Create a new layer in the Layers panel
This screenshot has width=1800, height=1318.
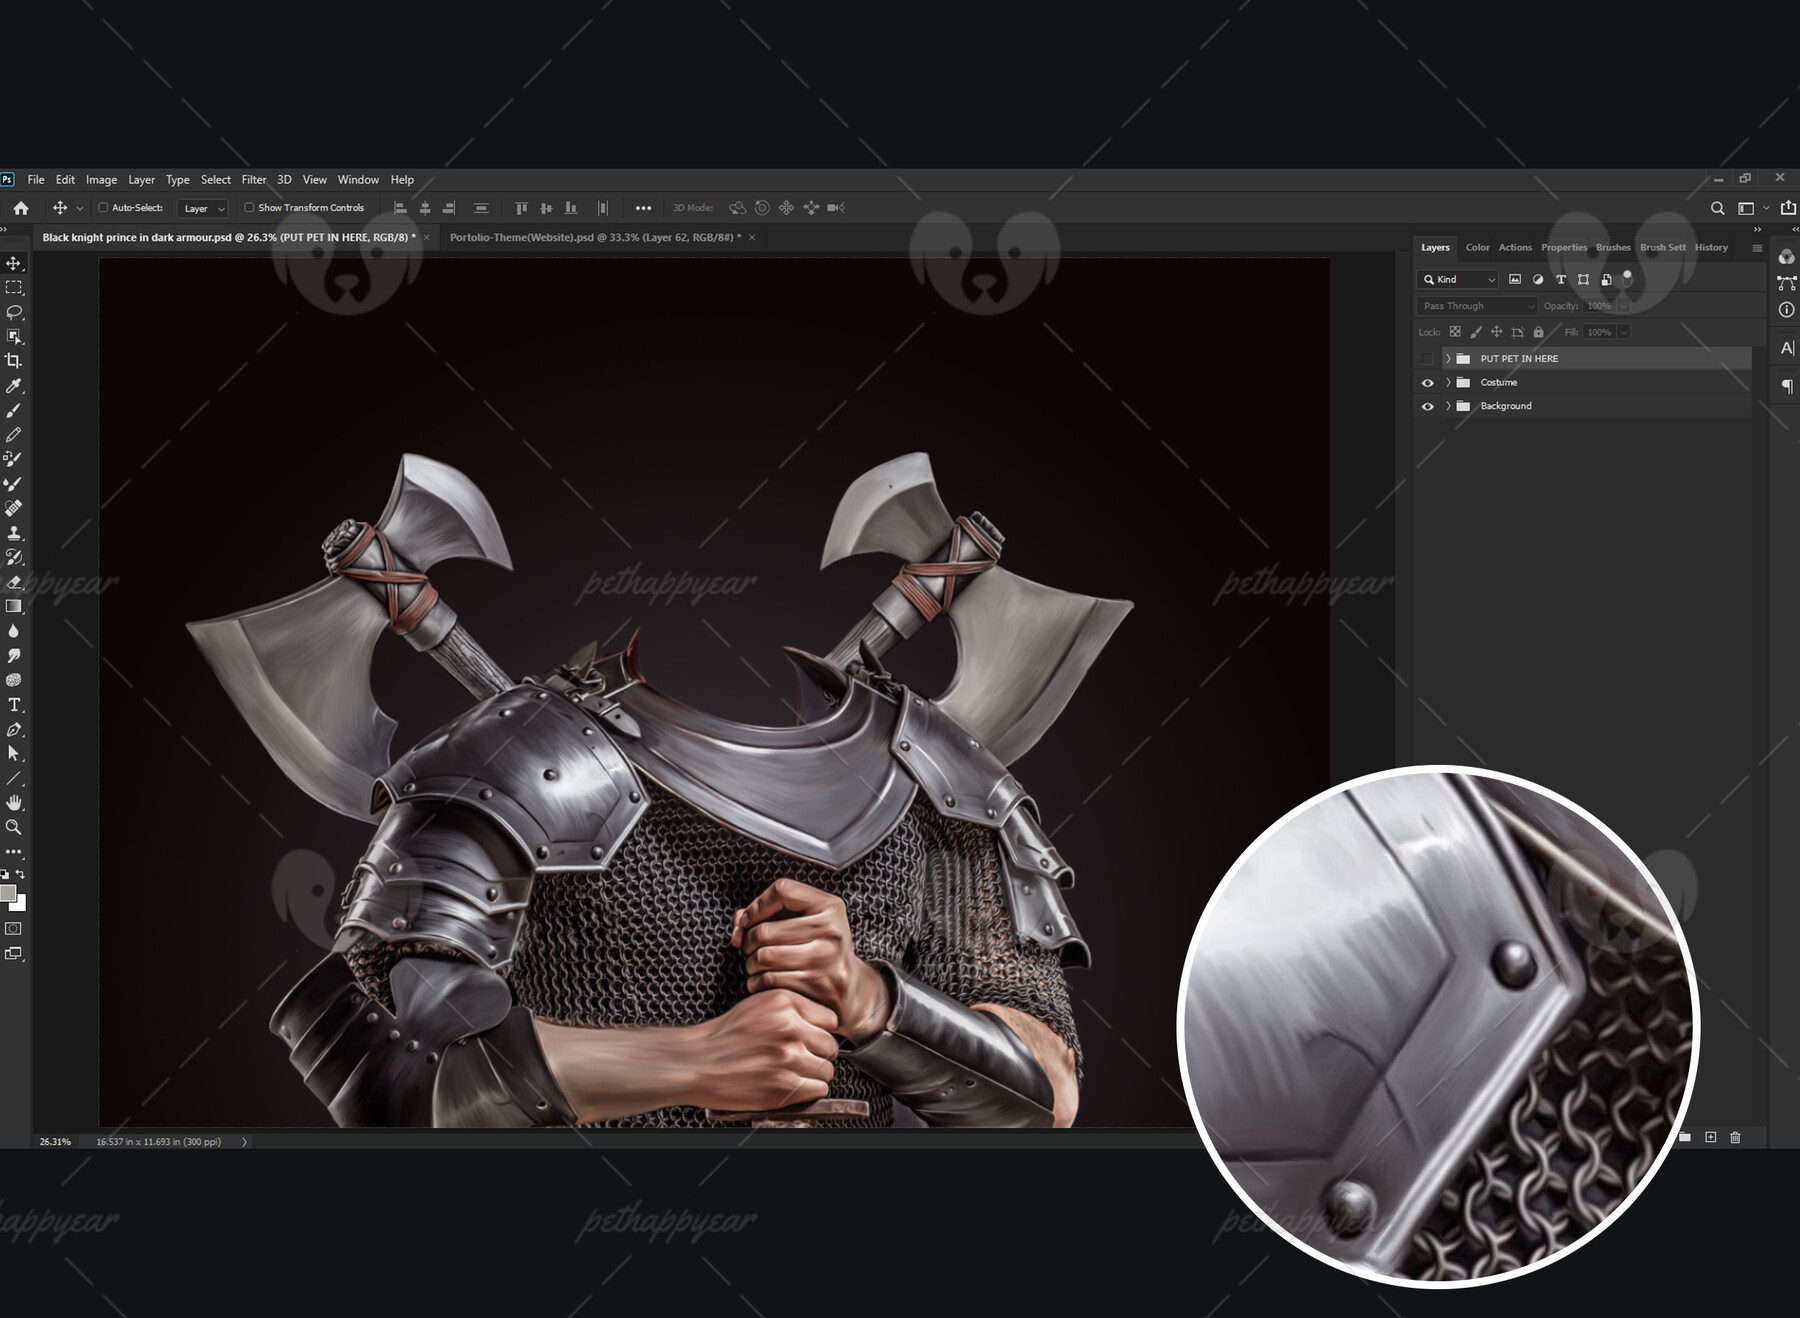pyautogui.click(x=1711, y=1138)
